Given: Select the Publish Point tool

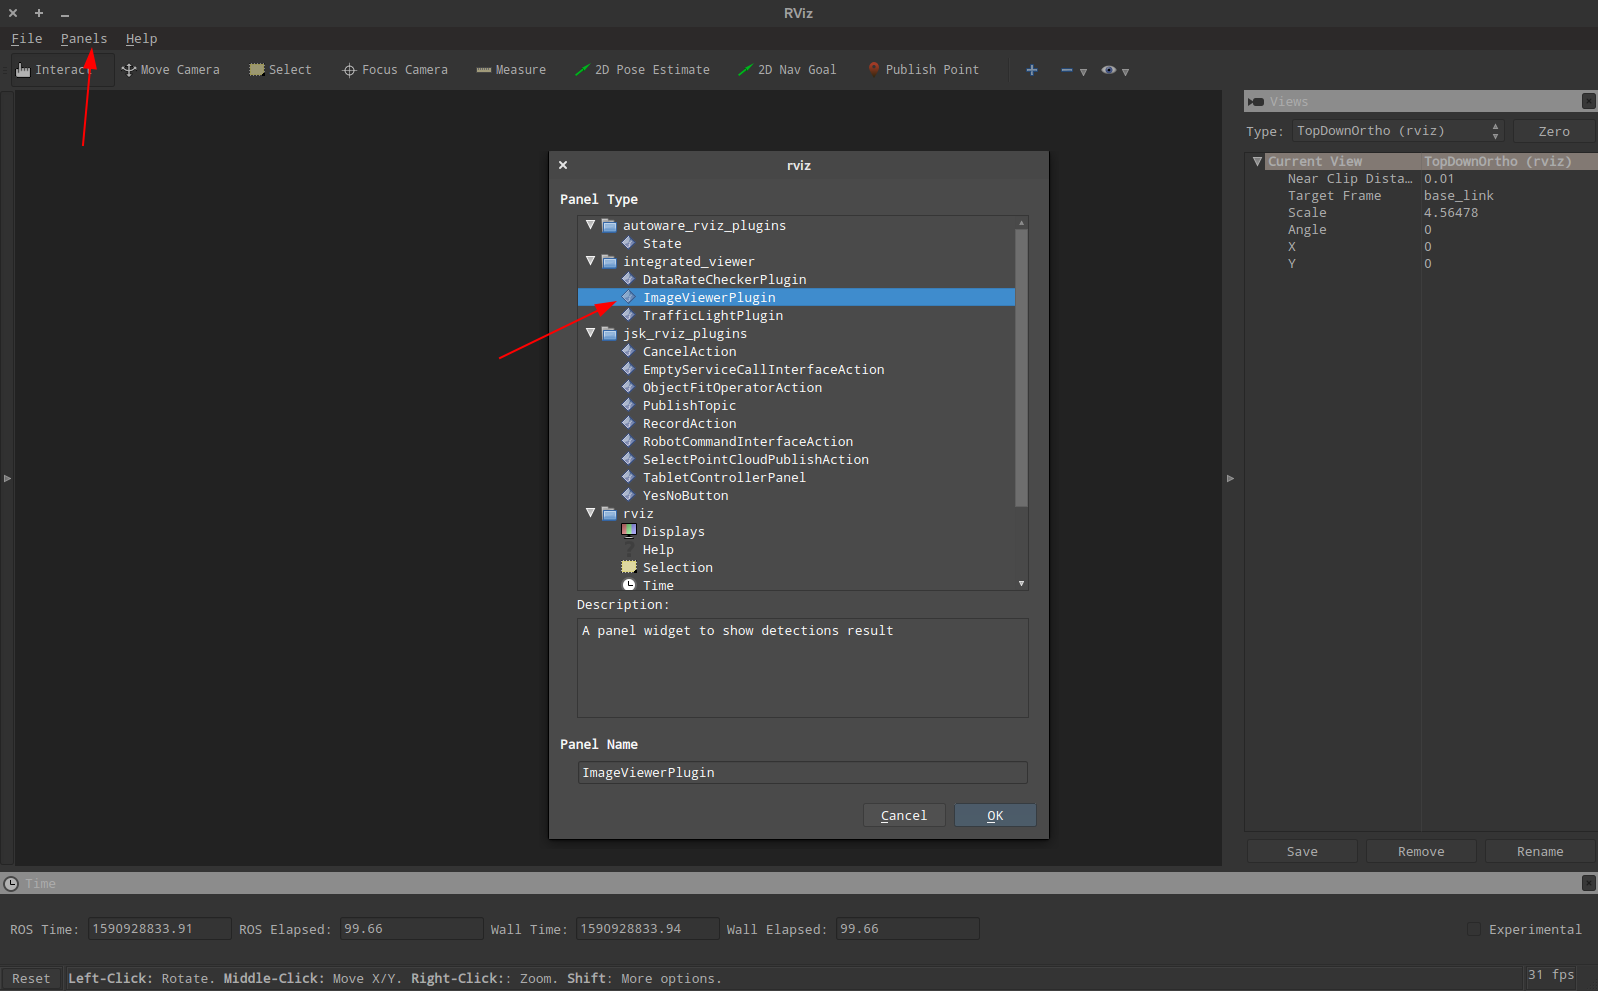Looking at the screenshot, I should coord(923,70).
